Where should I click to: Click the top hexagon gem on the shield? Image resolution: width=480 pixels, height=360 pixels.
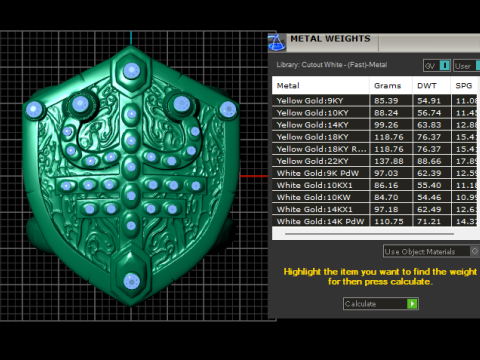point(132,71)
